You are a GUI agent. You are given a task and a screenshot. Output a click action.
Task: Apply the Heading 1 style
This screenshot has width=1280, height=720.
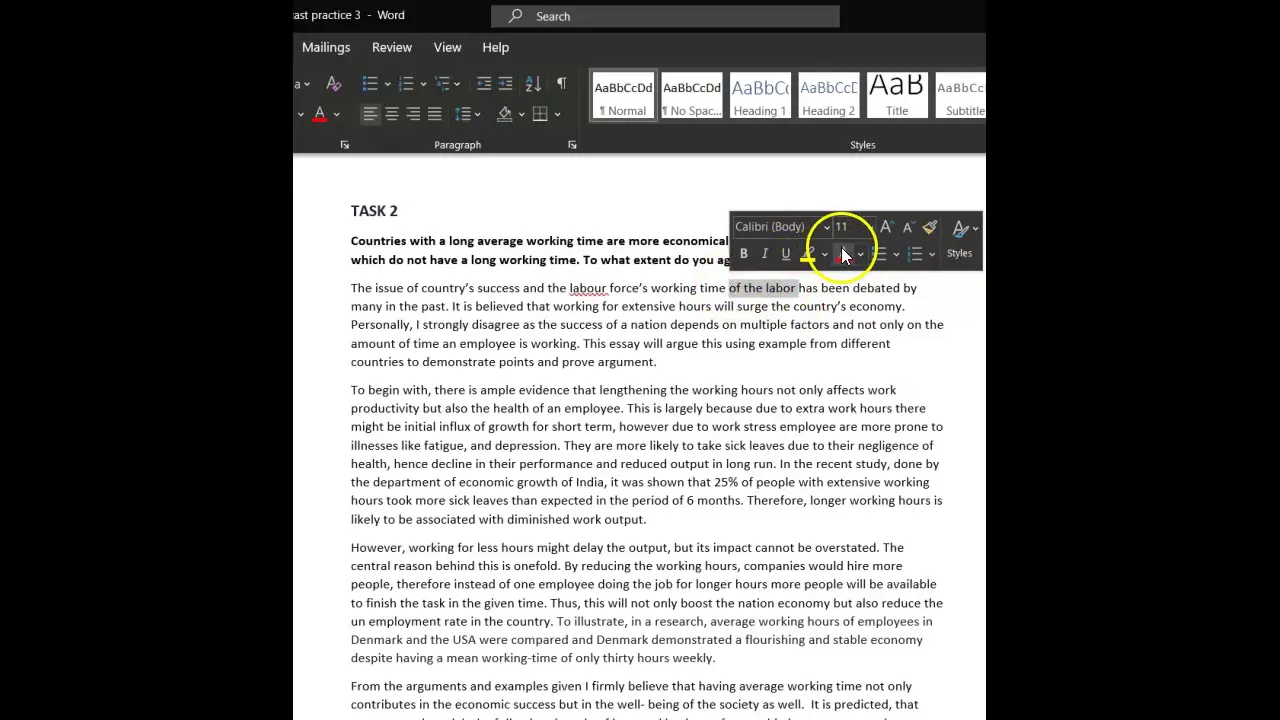760,96
